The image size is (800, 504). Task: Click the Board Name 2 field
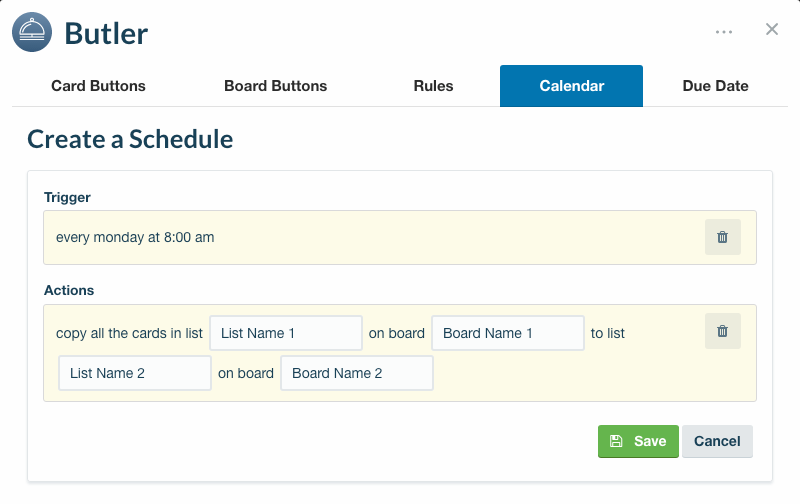[x=357, y=373]
